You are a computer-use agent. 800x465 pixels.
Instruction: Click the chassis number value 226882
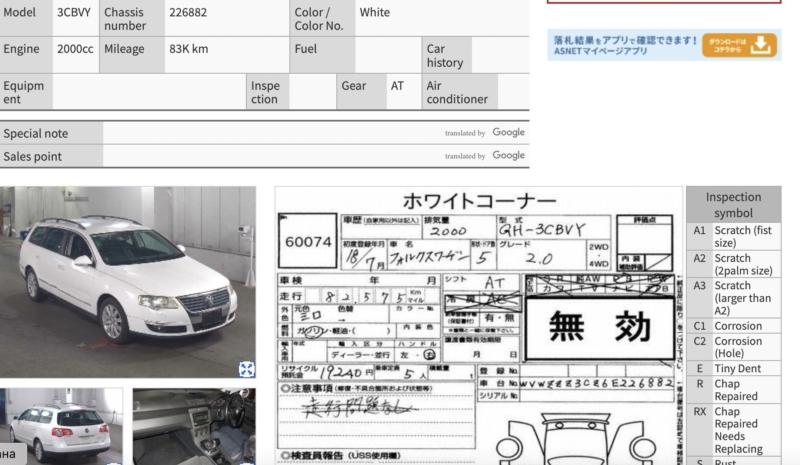(189, 13)
